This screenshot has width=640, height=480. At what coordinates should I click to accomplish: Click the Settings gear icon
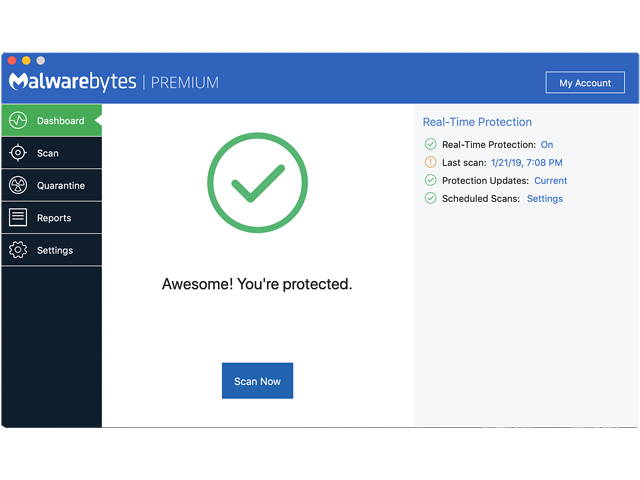click(18, 250)
